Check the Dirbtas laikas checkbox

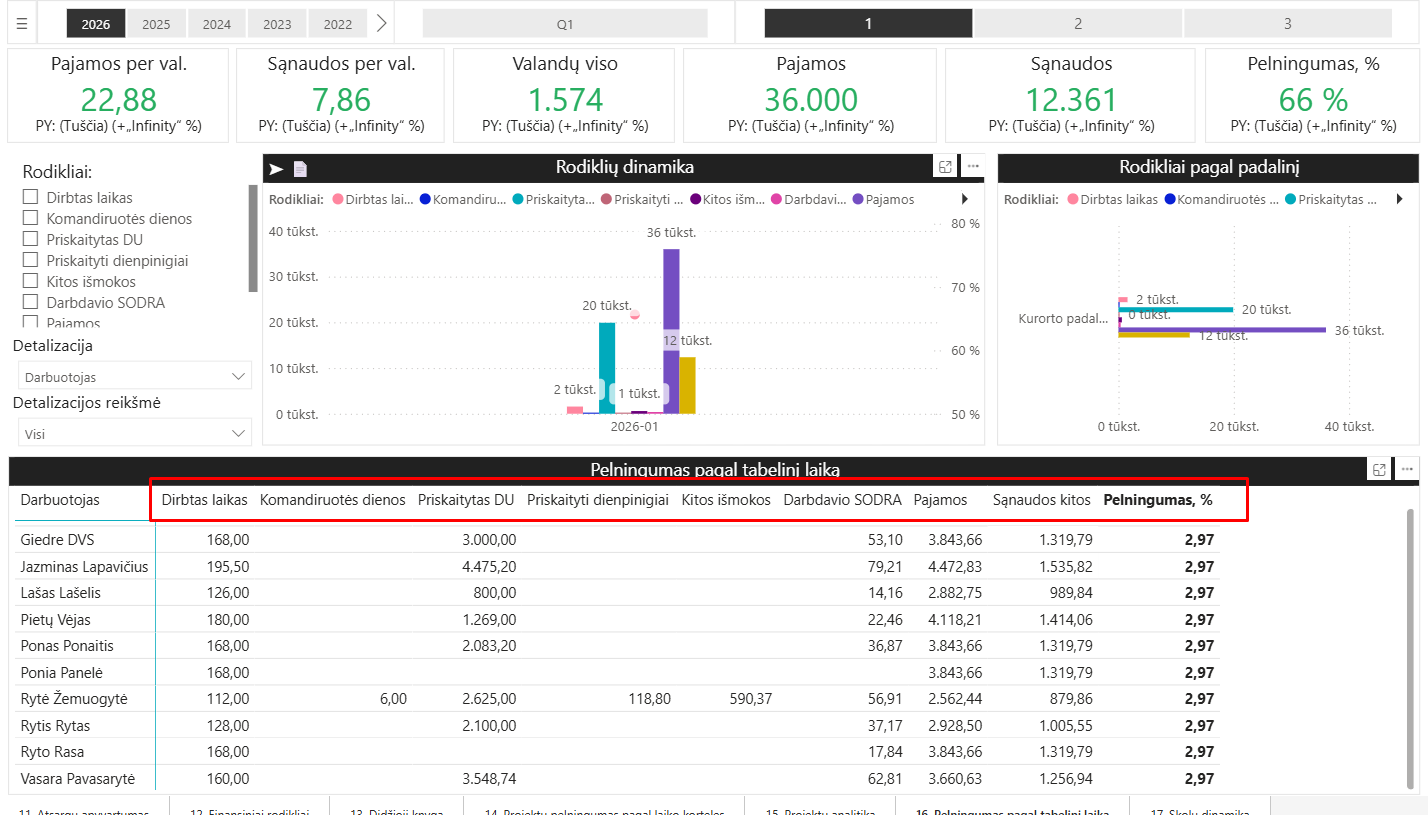coord(31,198)
